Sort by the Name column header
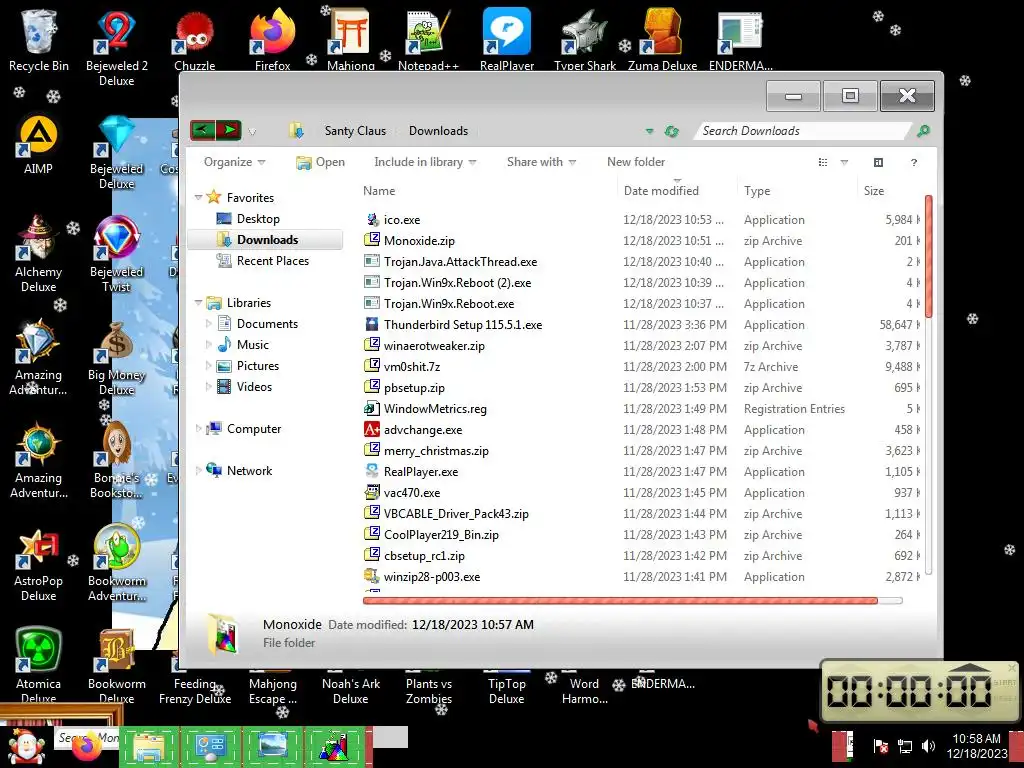This screenshot has height=768, width=1024. tap(379, 191)
